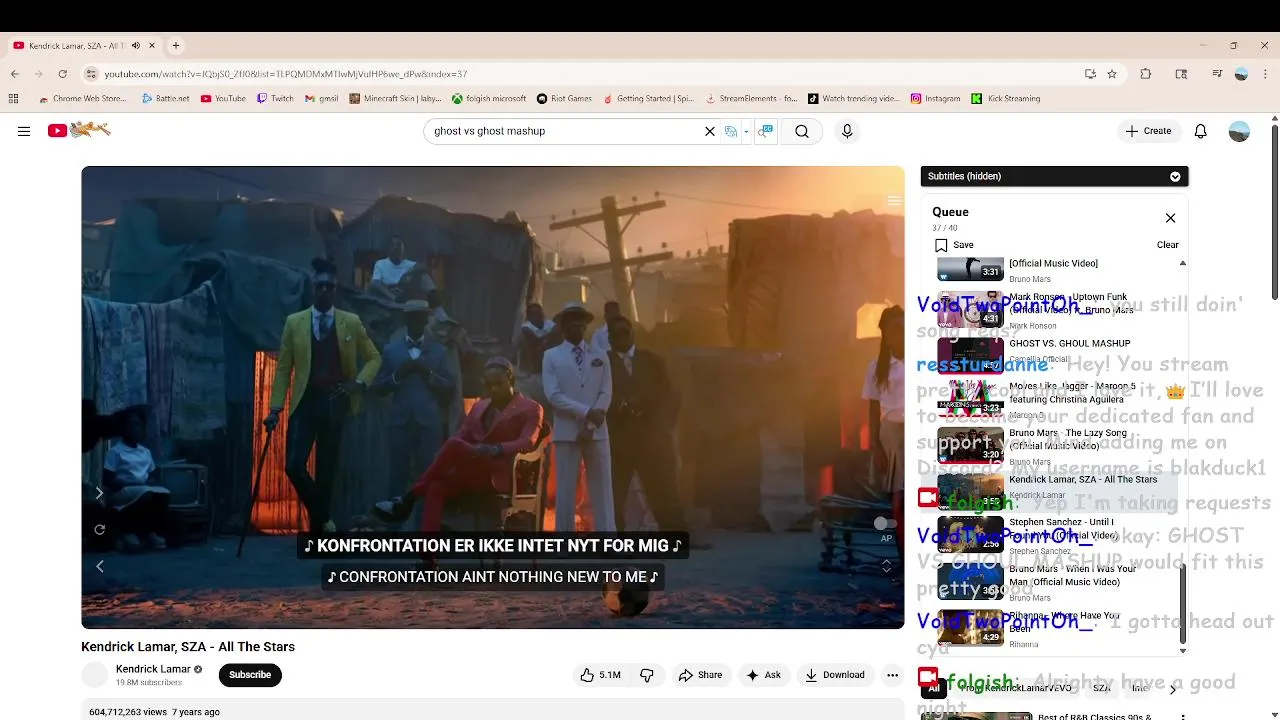The image size is (1280, 720).
Task: Select the SZA filter chip
Action: pos(1101,689)
